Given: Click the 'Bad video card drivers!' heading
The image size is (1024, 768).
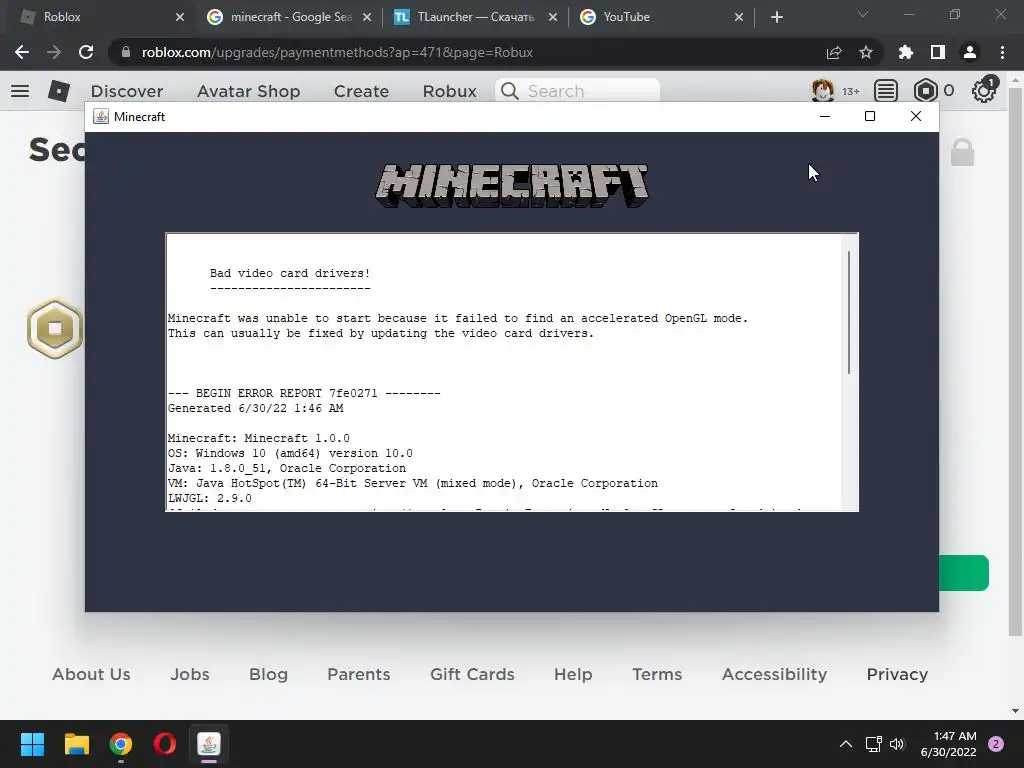Looking at the screenshot, I should click(290, 273).
